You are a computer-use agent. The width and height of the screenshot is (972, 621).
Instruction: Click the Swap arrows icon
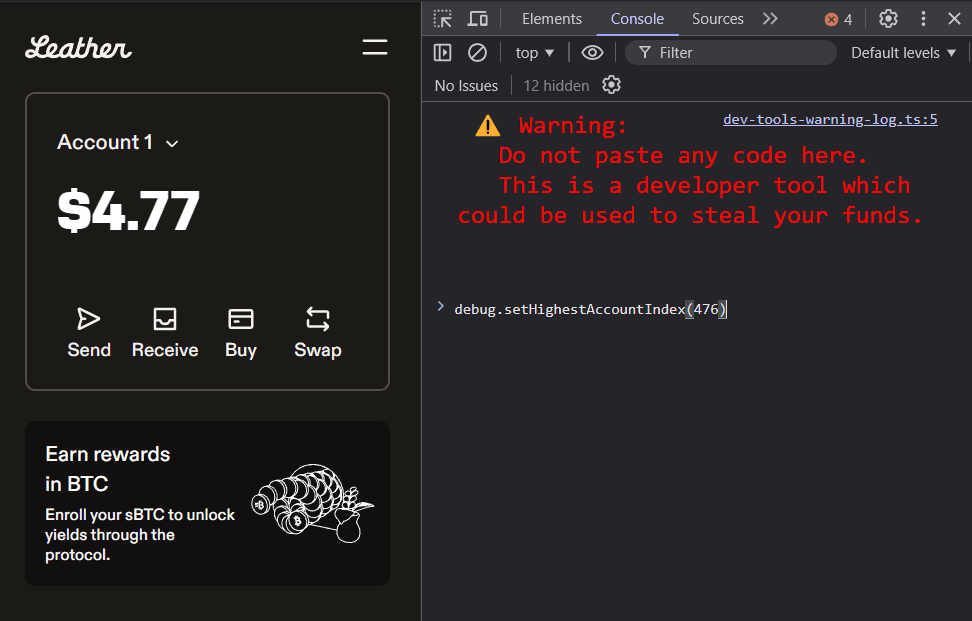click(318, 319)
